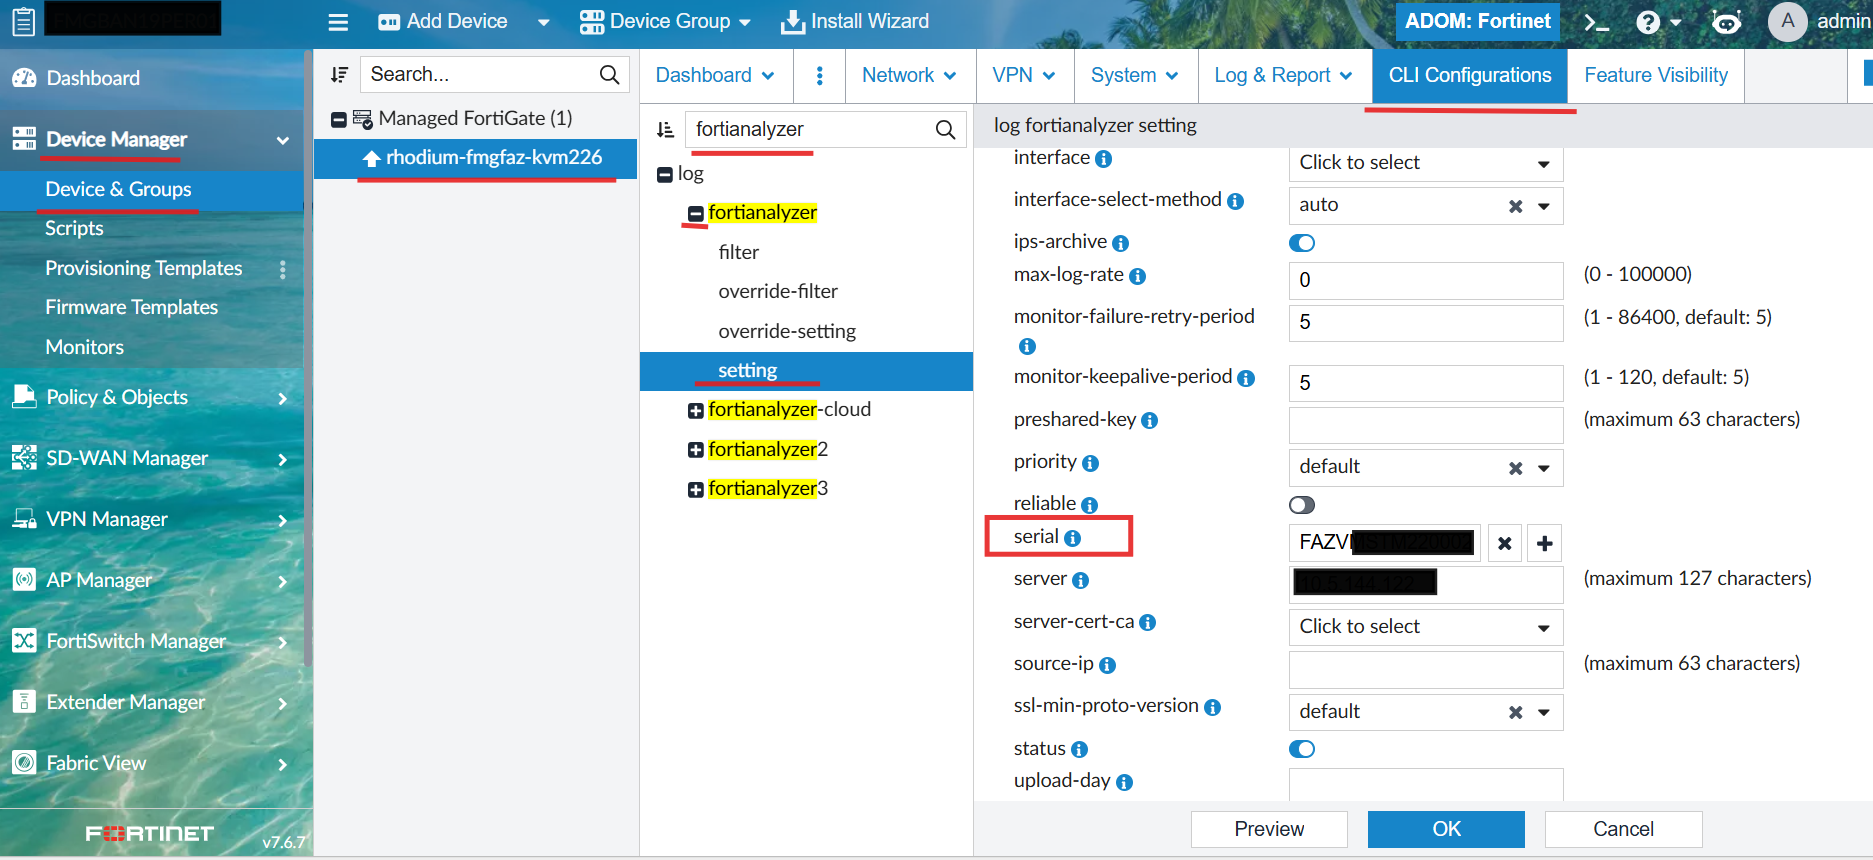Open Scripts in the sidebar
The height and width of the screenshot is (860, 1873).
click(x=74, y=228)
